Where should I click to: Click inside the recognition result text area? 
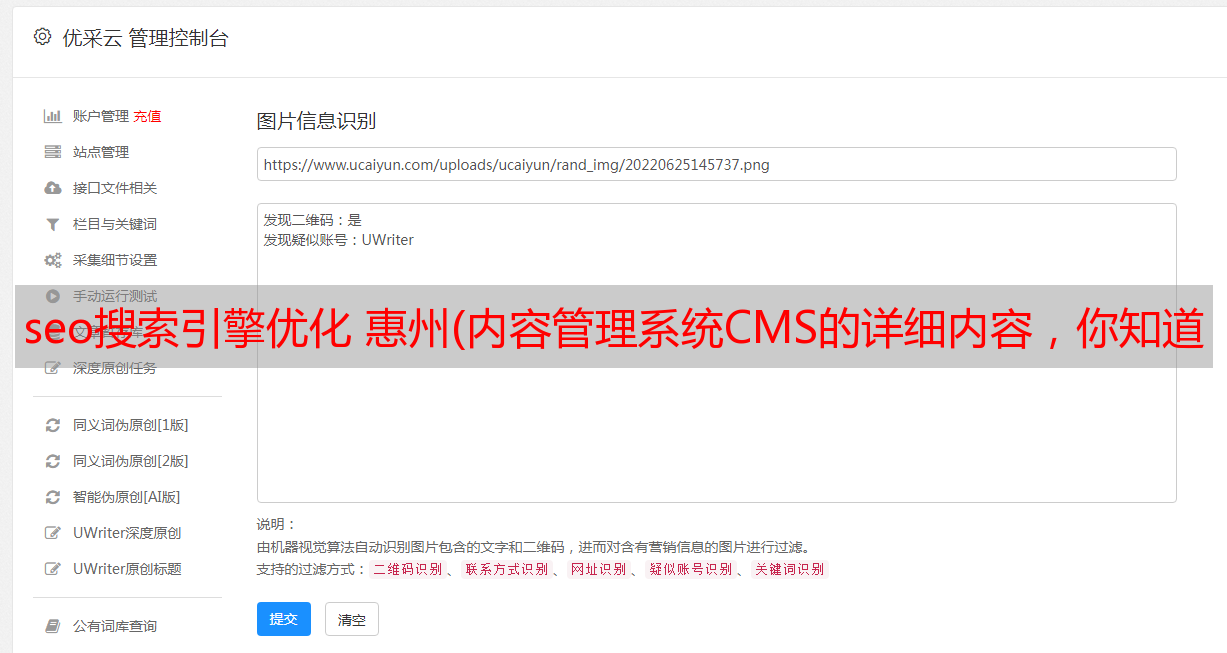716,353
